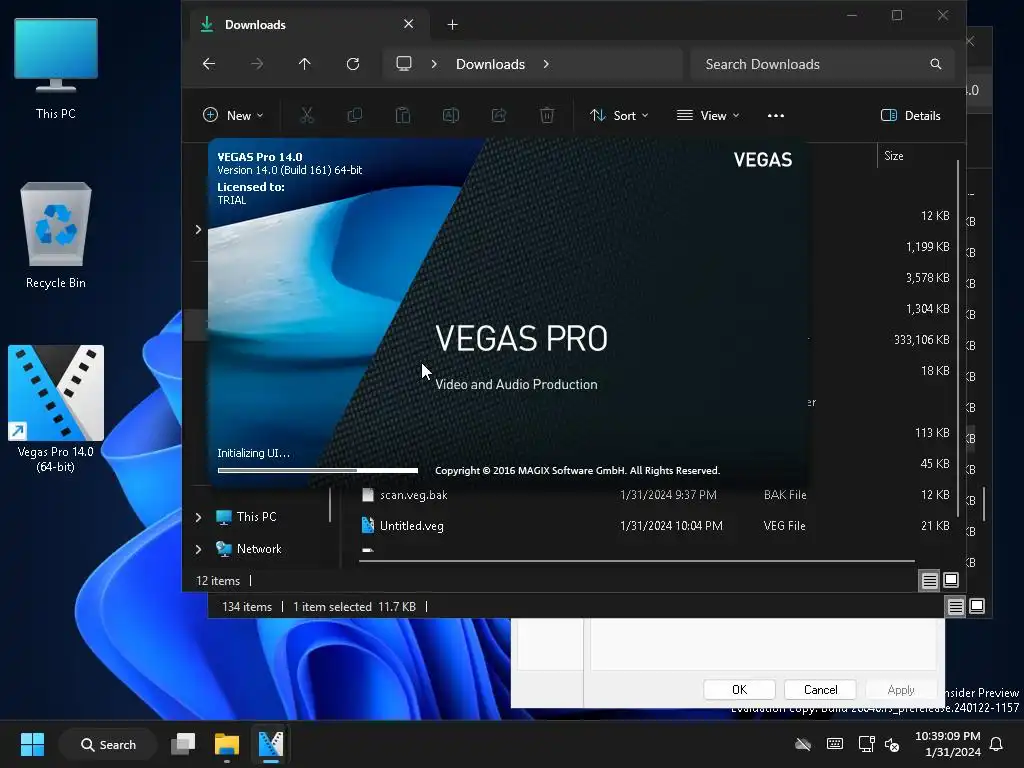
Task: Click the touch keyboard tray icon
Action: coord(835,744)
